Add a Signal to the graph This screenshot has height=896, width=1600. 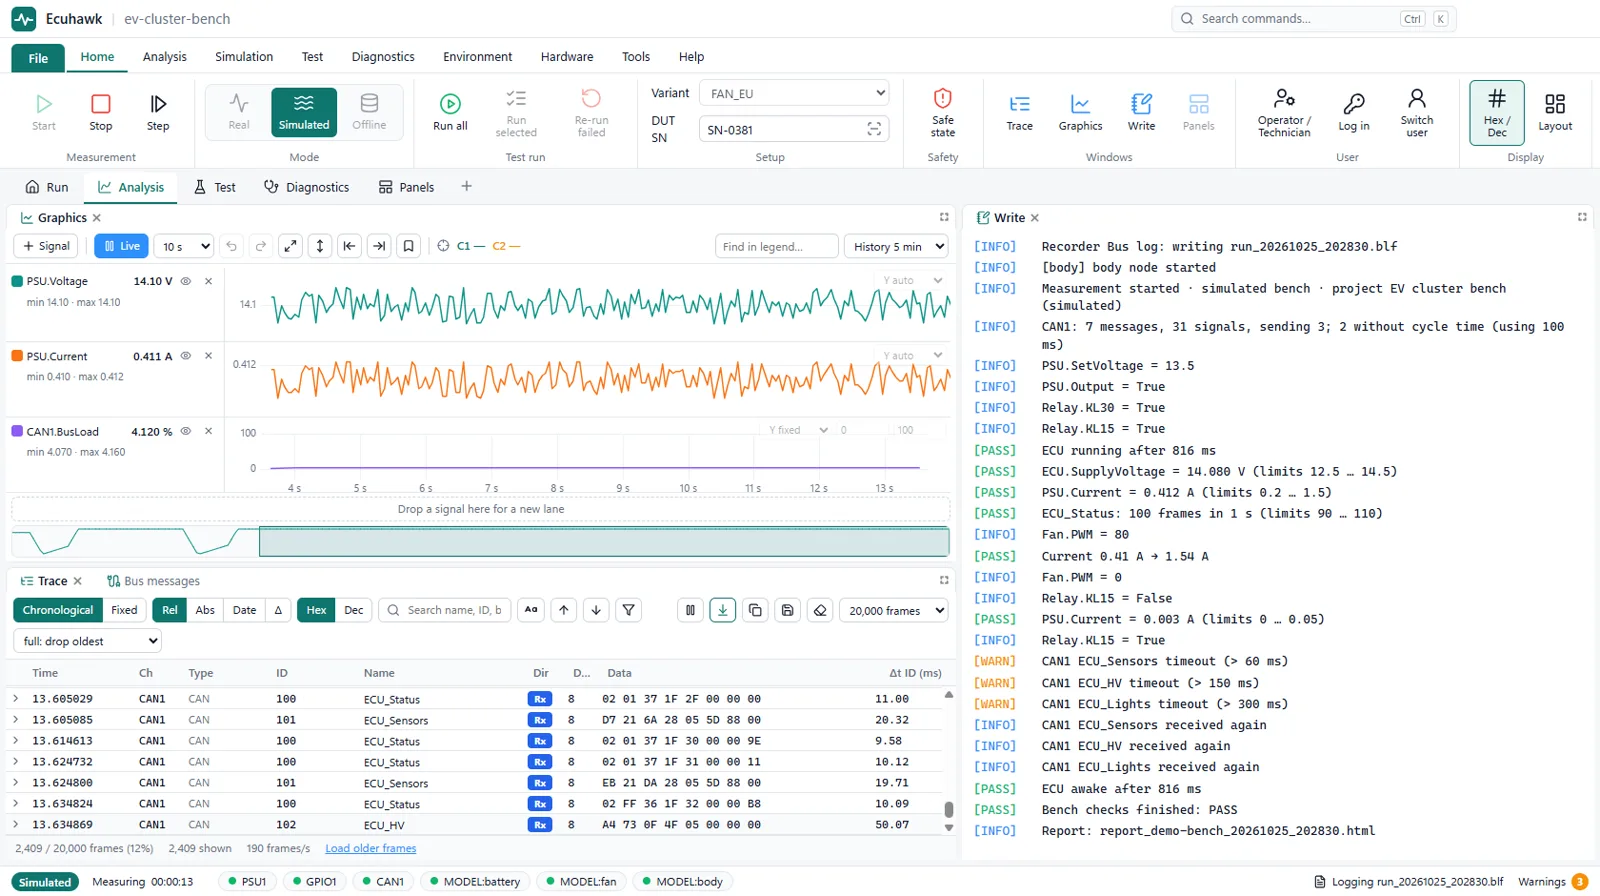coord(45,246)
